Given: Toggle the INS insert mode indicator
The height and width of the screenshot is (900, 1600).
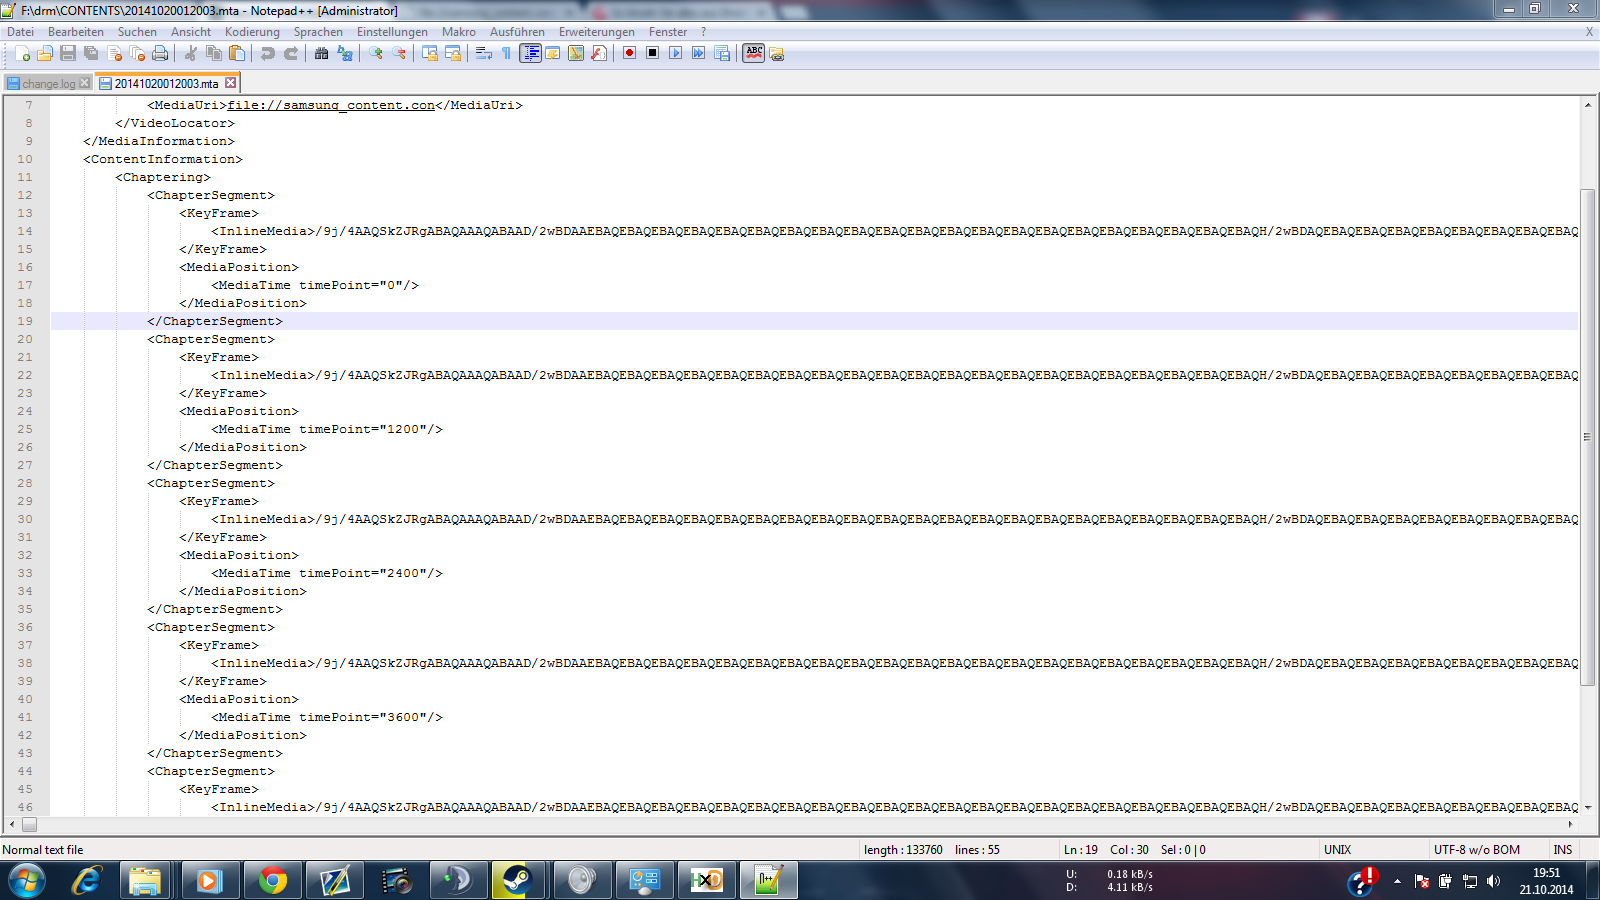Looking at the screenshot, I should click(x=1562, y=850).
